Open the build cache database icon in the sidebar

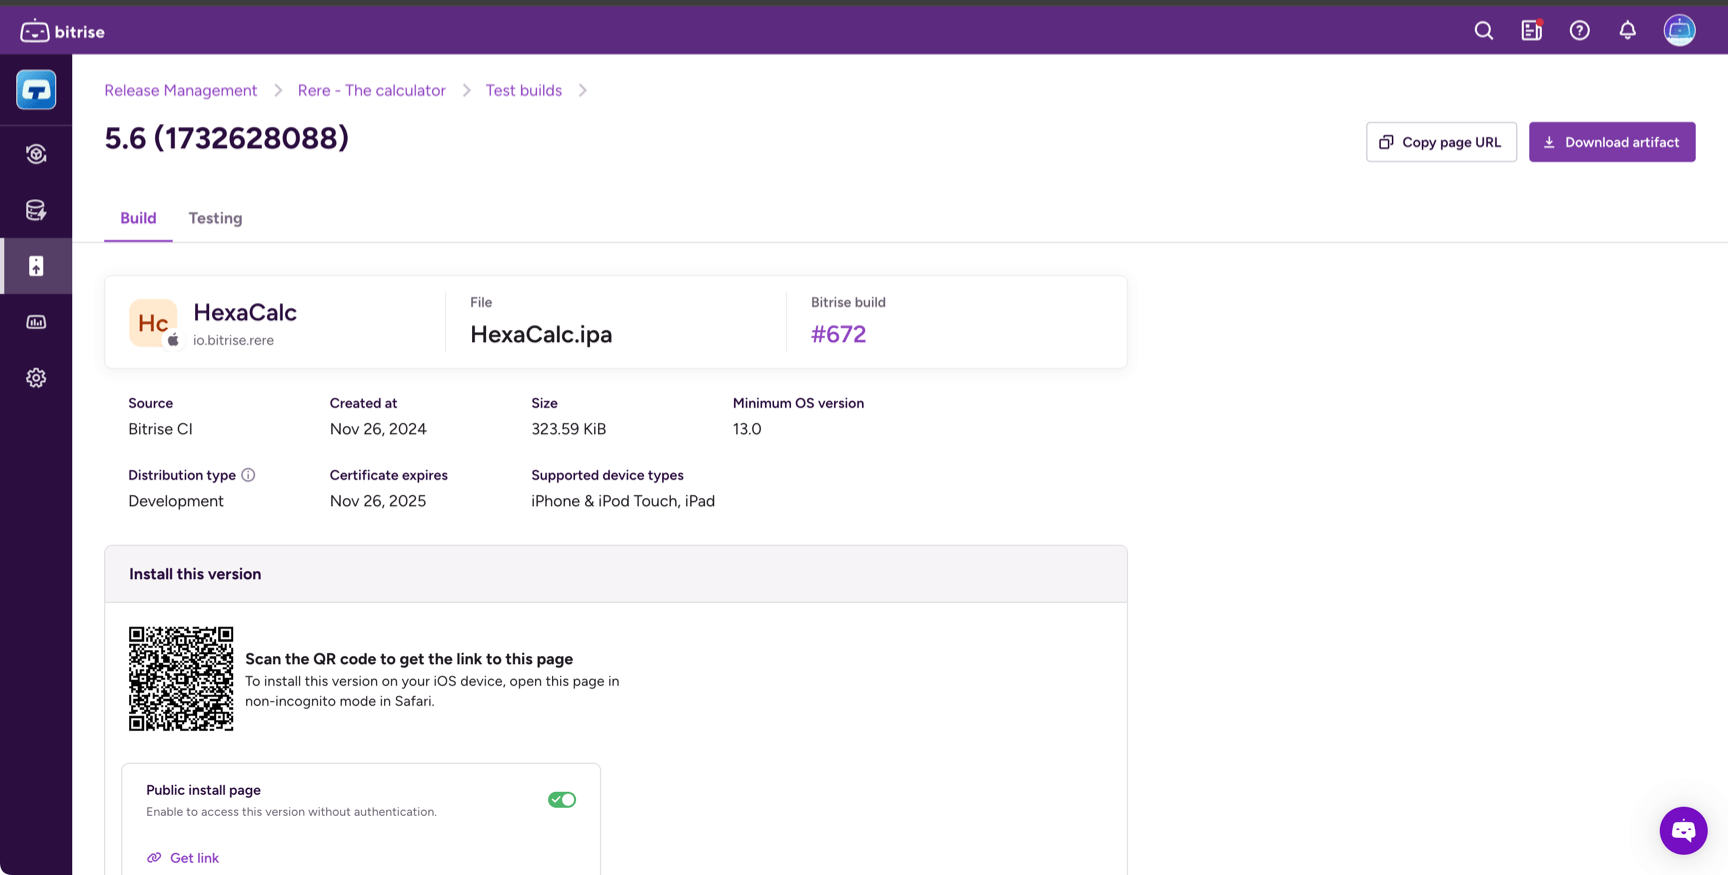(x=36, y=210)
